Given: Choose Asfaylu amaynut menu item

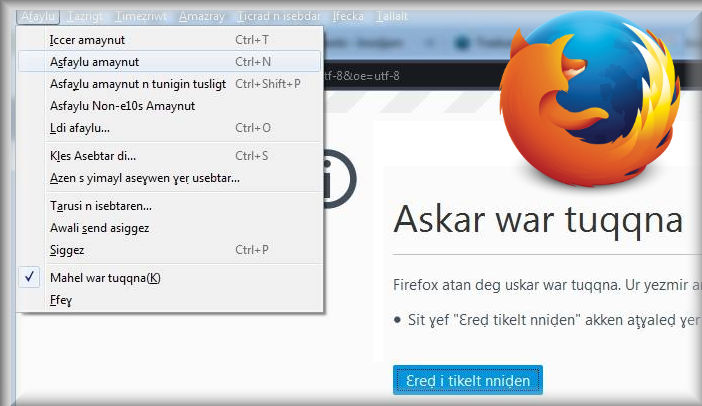Looking at the screenshot, I should point(170,62).
